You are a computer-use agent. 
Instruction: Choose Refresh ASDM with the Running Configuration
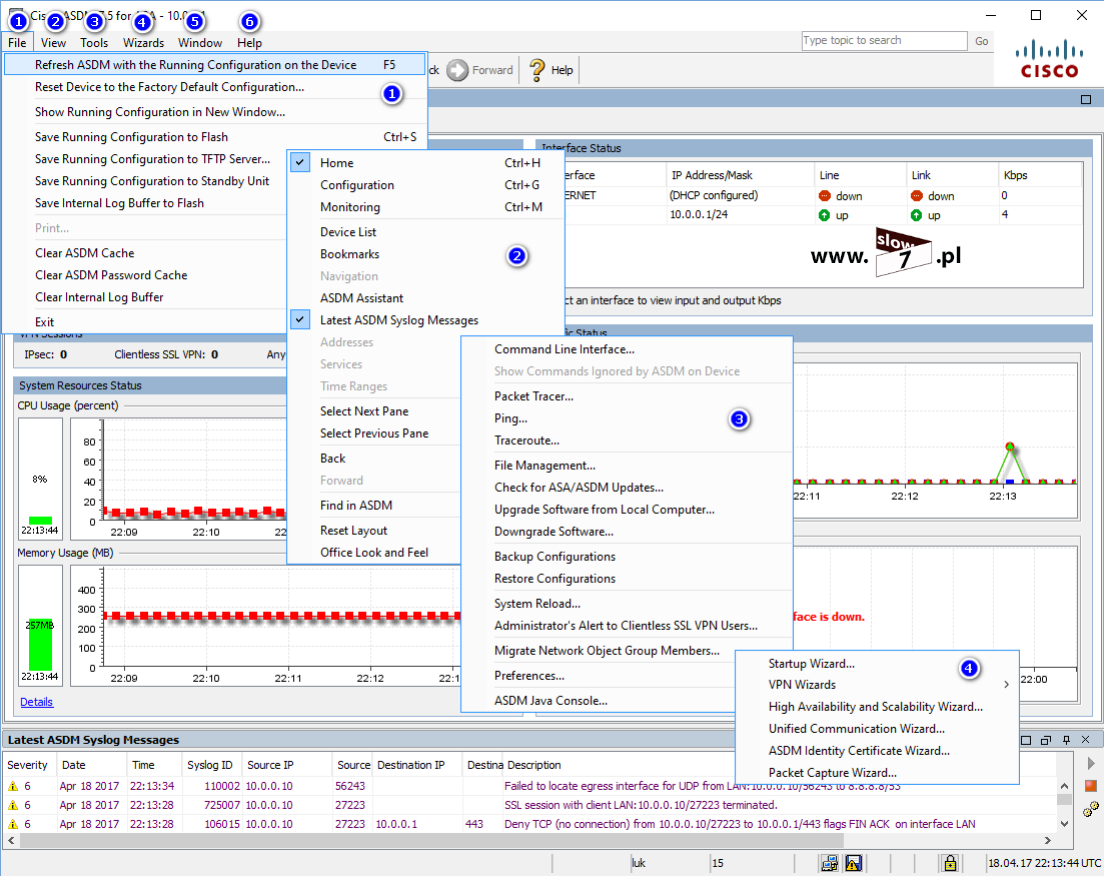(215, 65)
